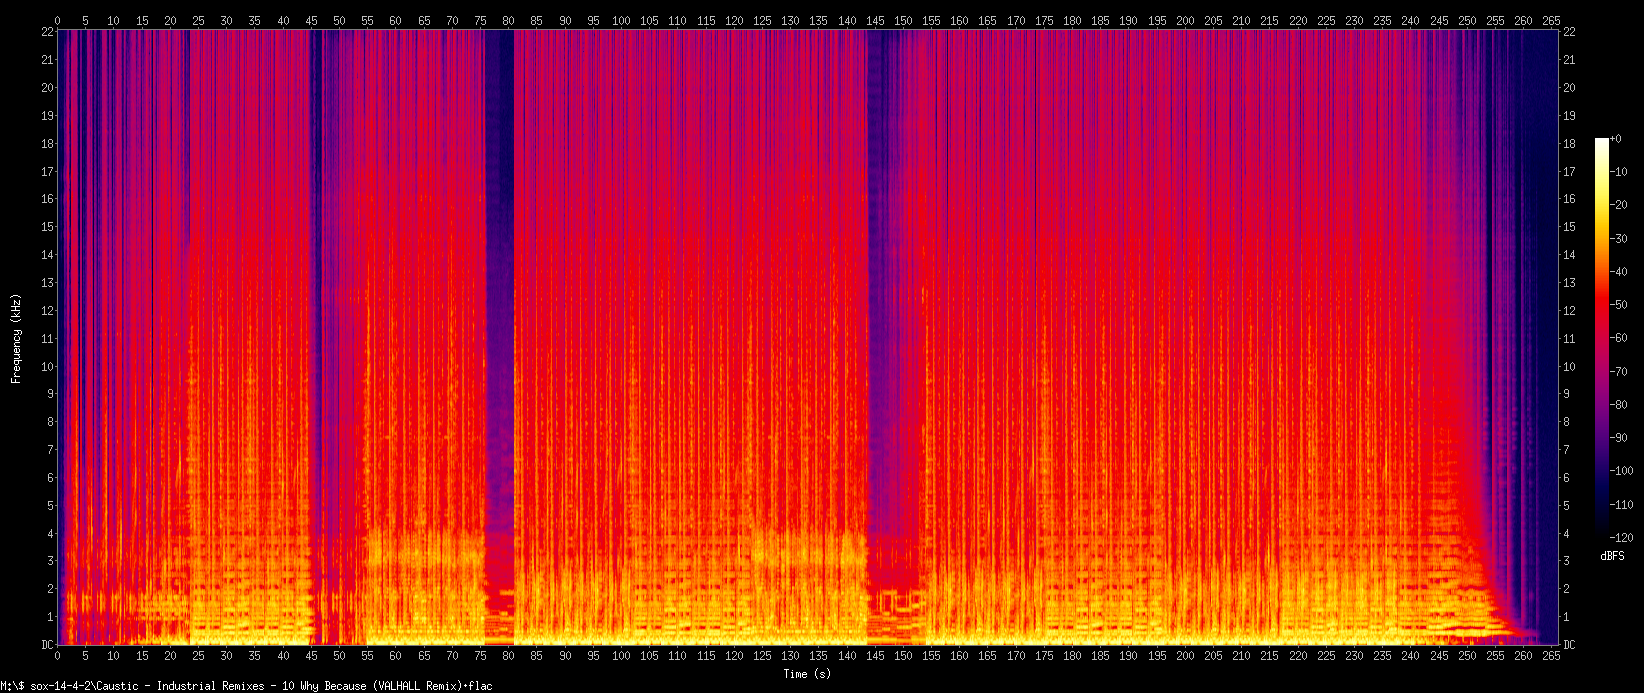Click the "DC" tick on the right frequency axis
Viewport: 1644px width, 693px height.
(x=1570, y=645)
